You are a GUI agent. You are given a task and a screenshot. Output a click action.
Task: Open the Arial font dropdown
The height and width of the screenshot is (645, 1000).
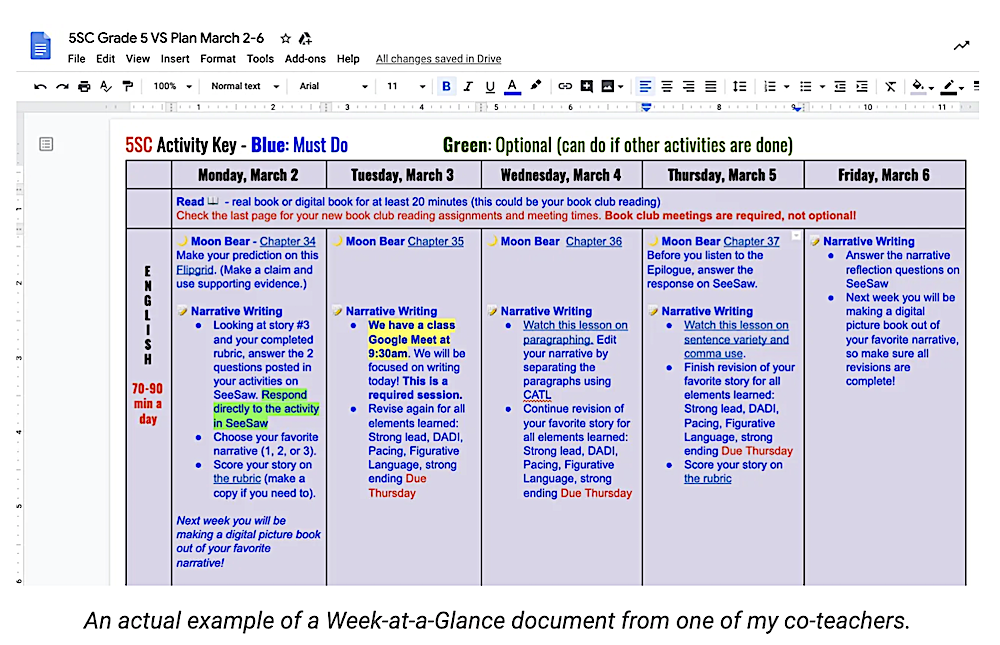click(334, 86)
